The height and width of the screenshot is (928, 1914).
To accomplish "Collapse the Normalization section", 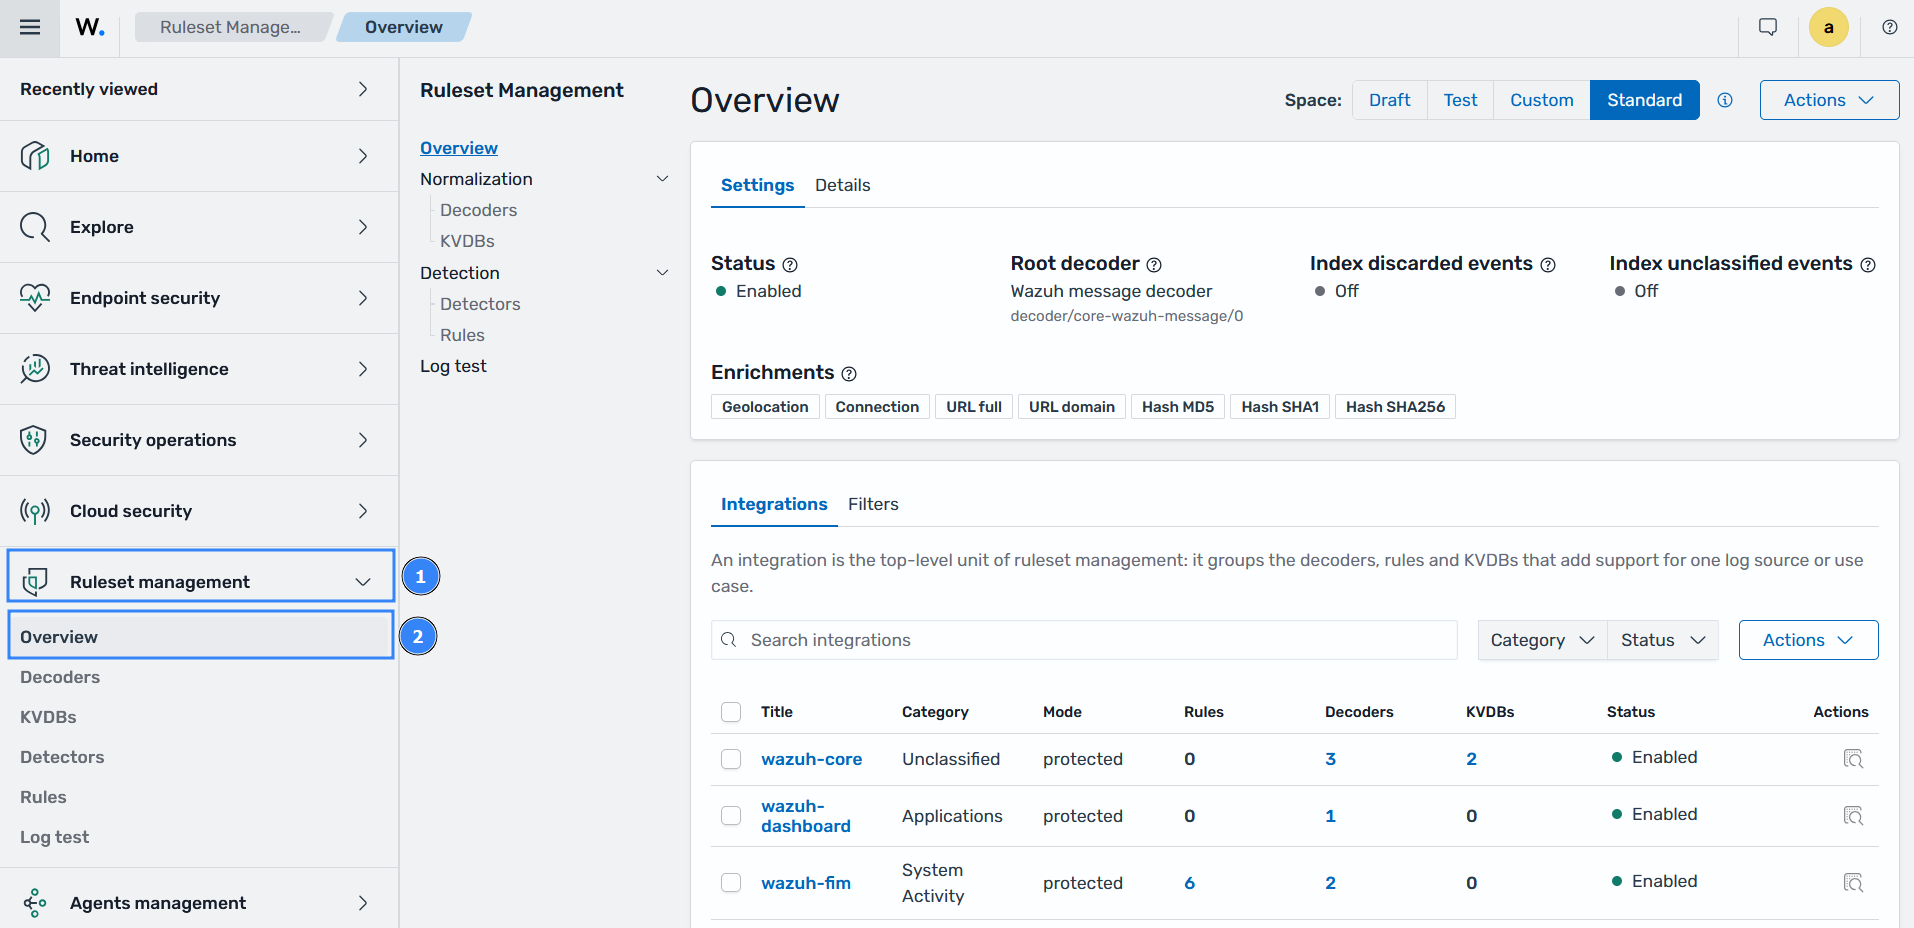I will click(662, 179).
